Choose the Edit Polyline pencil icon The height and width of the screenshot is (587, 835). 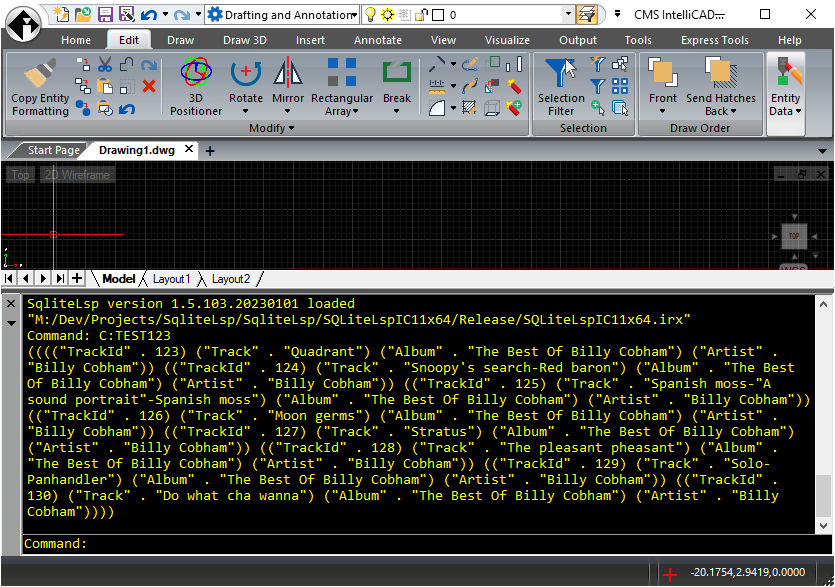(x=470, y=64)
